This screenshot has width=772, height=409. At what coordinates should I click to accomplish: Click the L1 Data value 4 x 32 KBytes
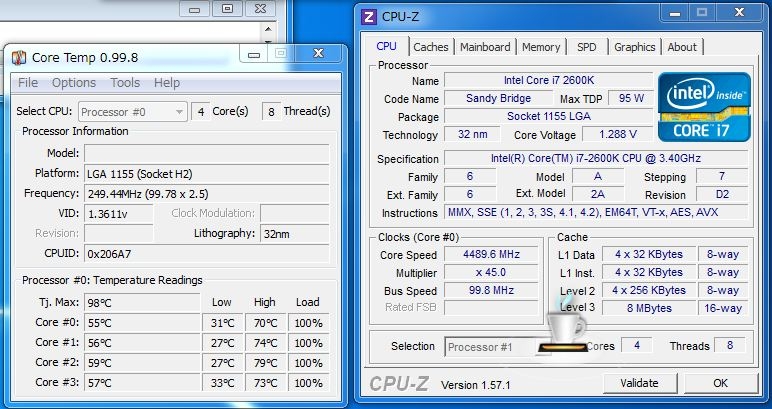[x=648, y=254]
